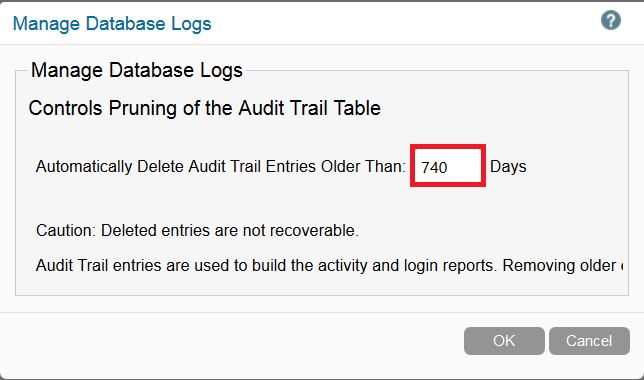Click the Caution: Deleted entries warning text
This screenshot has height=380, width=644.
[197, 230]
